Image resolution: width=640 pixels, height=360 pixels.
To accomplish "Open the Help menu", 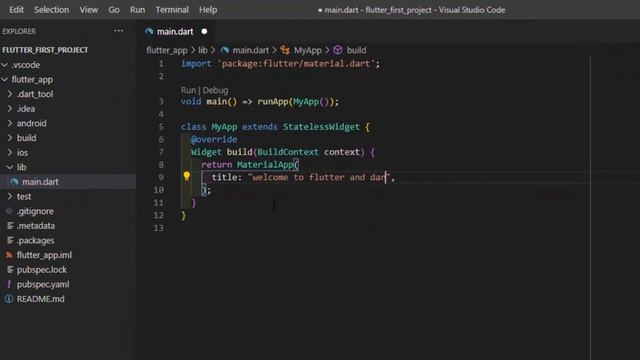I will [208, 10].
